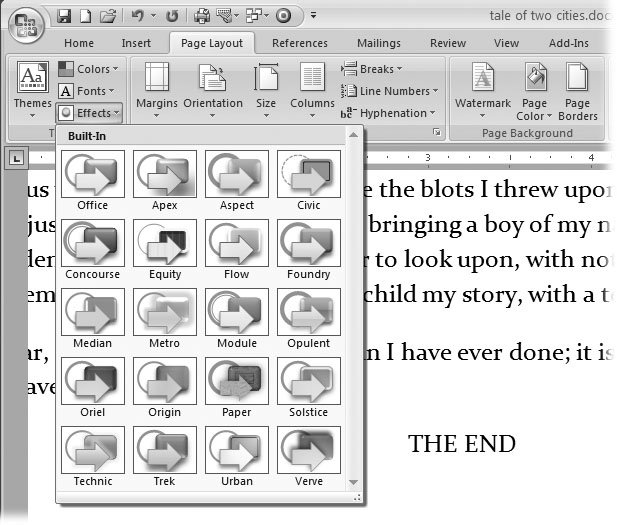The height and width of the screenshot is (525, 617).
Task: Open the Columns menu
Action: (x=312, y=90)
